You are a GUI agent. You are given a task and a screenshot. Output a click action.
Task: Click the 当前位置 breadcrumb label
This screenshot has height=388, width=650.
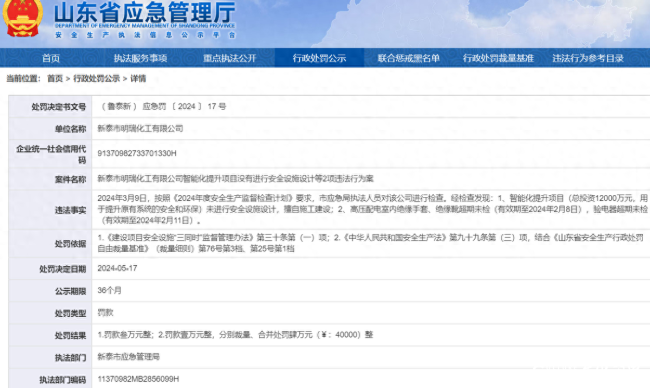coord(23,78)
